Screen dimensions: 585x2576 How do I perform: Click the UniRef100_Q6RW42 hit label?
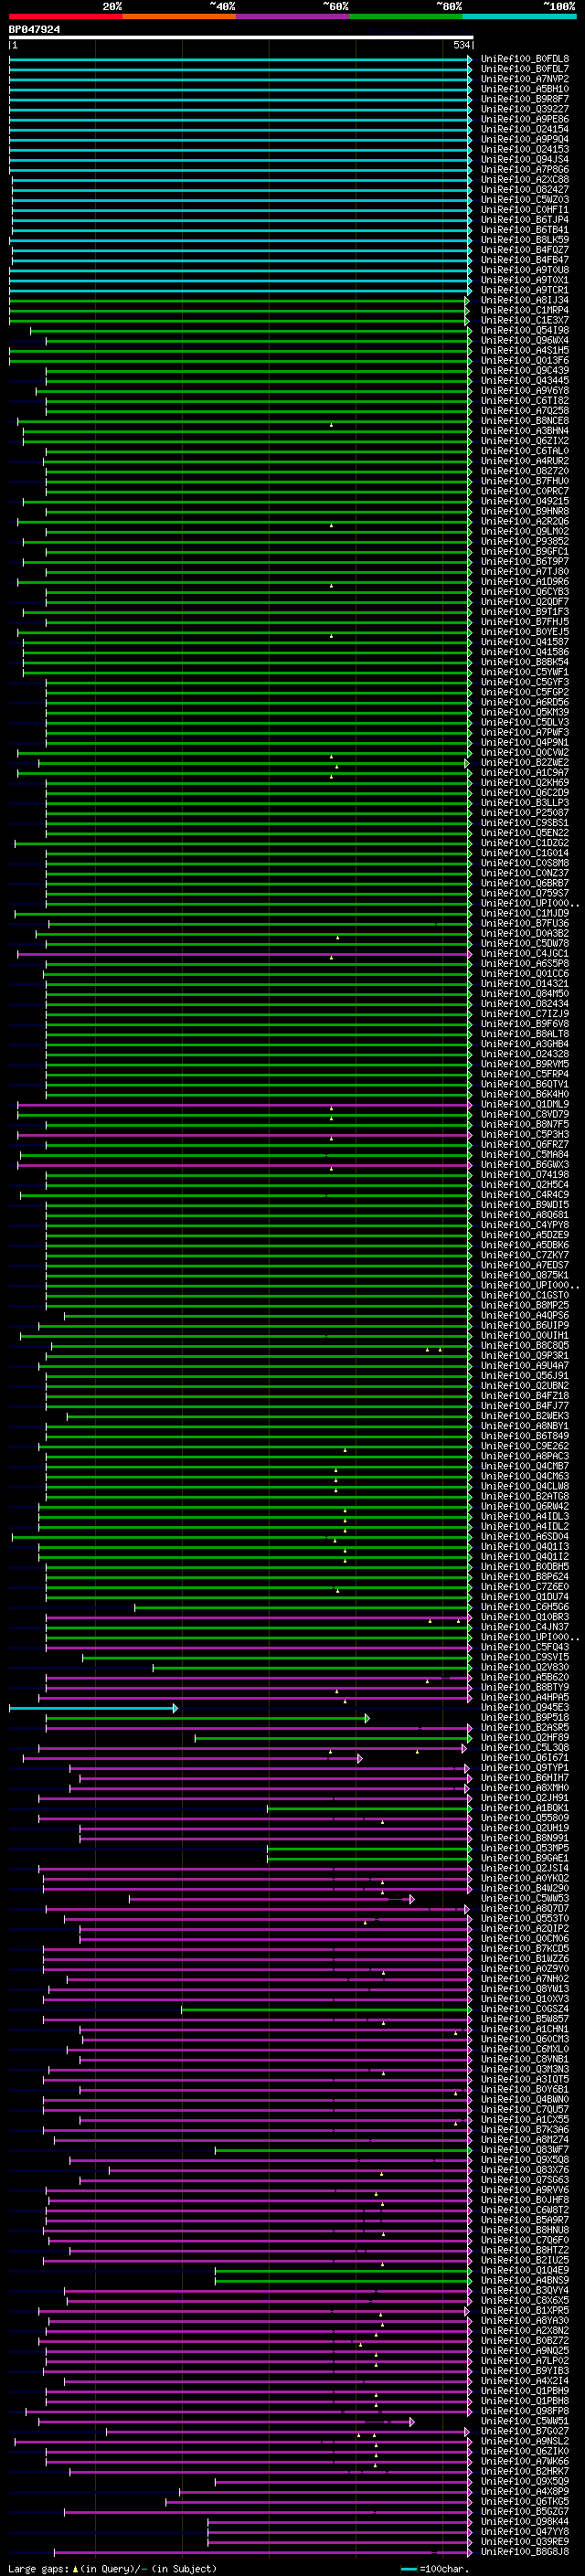click(524, 1506)
